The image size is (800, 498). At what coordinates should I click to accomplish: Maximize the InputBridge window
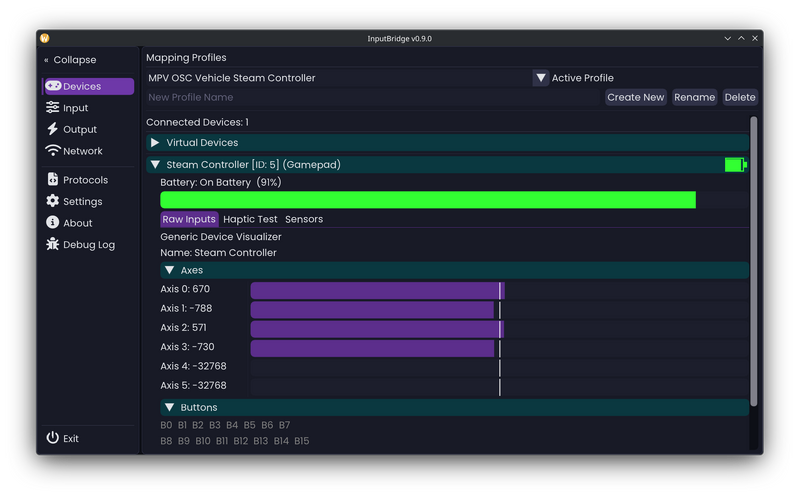pos(741,38)
